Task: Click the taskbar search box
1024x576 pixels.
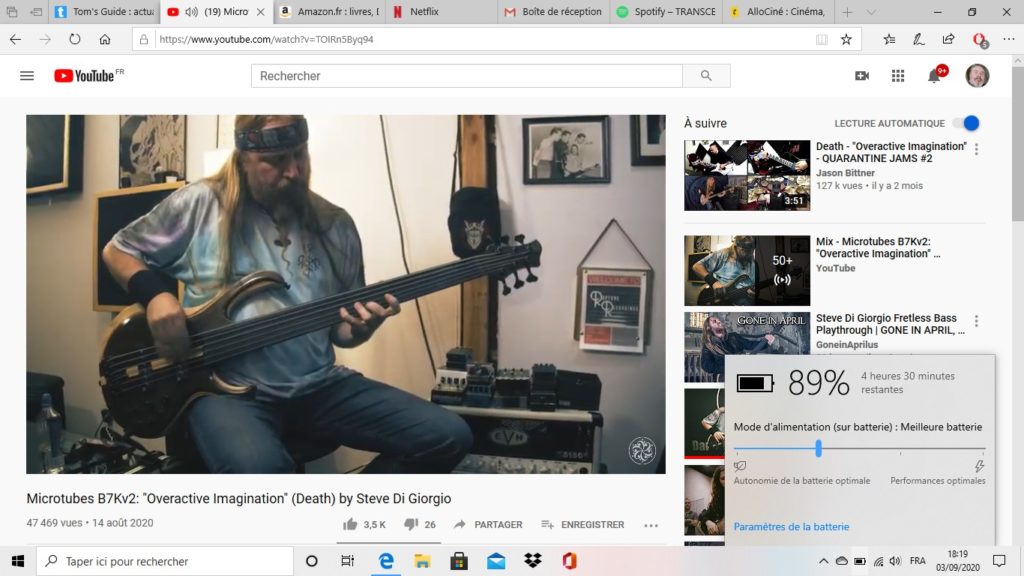Action: pos(165,561)
